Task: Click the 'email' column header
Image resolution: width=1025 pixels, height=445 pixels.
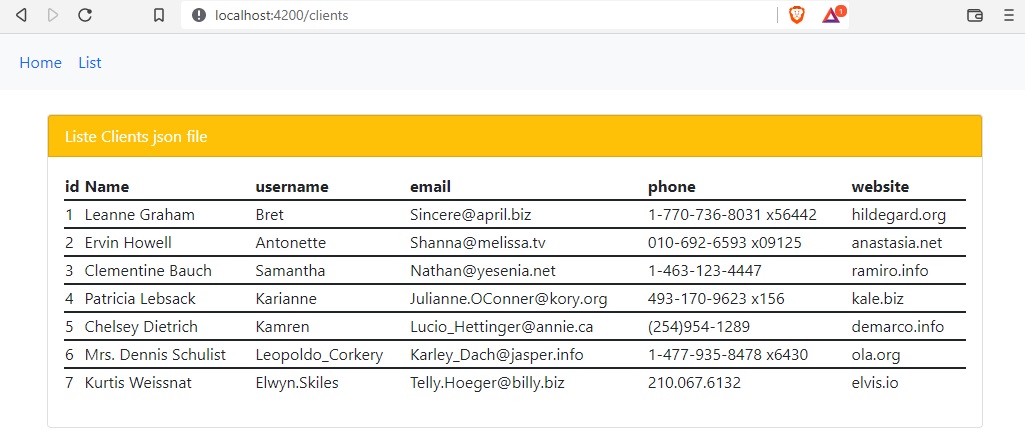Action: pos(430,186)
